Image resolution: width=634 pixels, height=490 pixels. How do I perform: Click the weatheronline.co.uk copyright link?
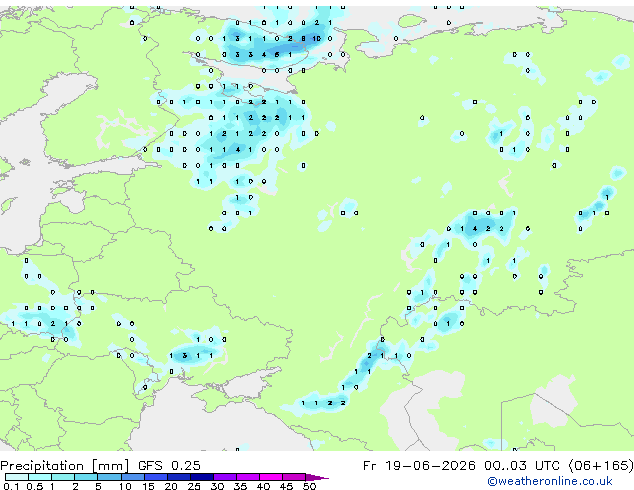[x=549, y=481]
